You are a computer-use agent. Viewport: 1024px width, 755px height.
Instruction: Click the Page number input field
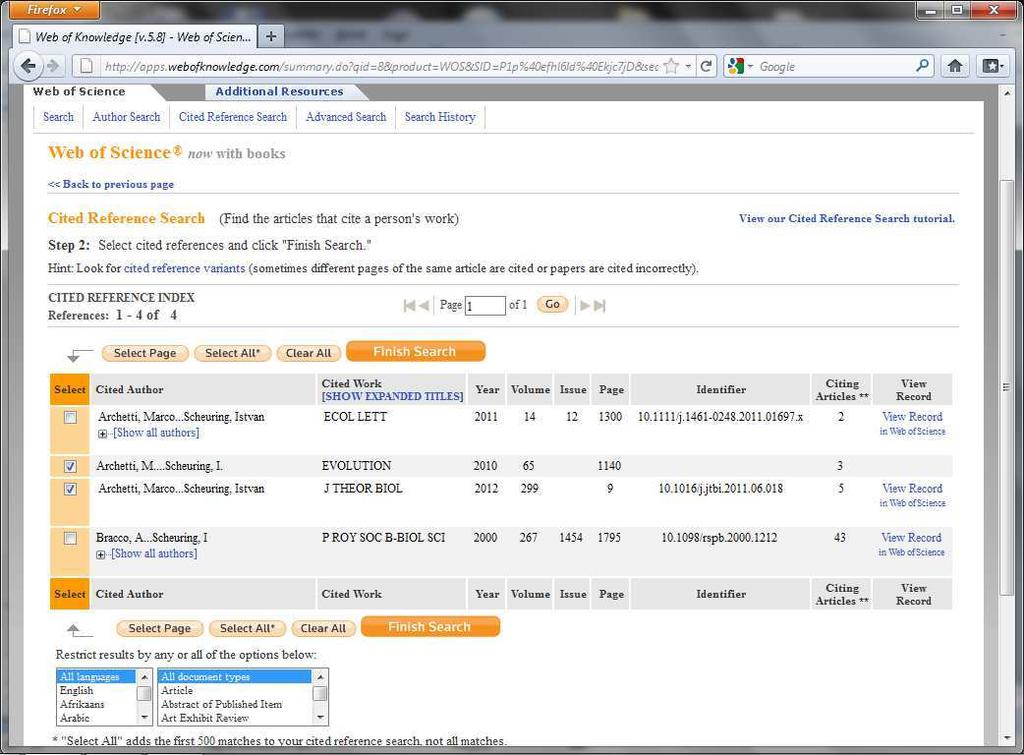[x=485, y=306]
